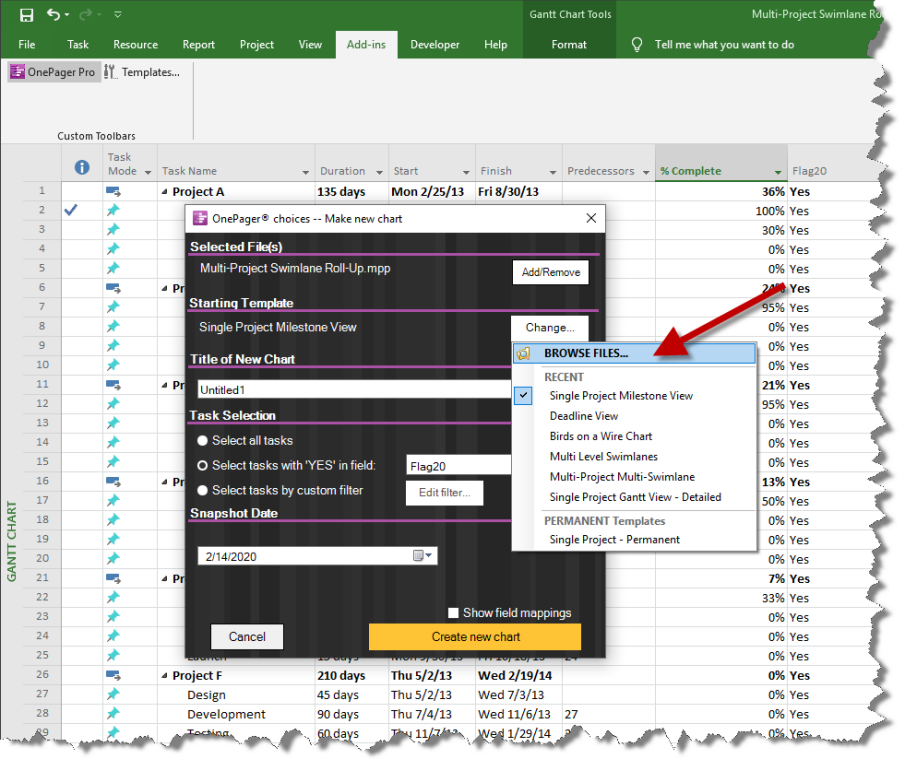Viewport: 900px width, 759px height.
Task: Click the pinned task mode icon in row 2
Action: coord(113,210)
